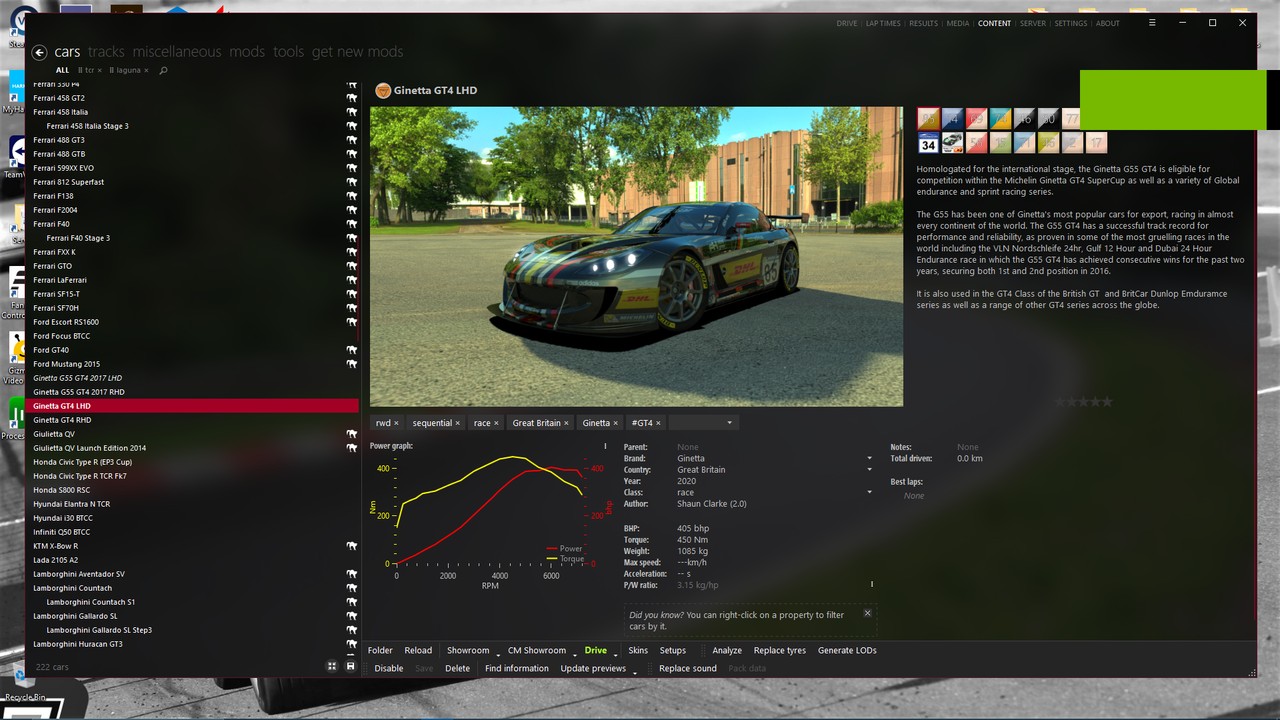This screenshot has width=1280, height=720.
Task: Select skin number 34 thumbnail
Action: pyautogui.click(x=928, y=143)
